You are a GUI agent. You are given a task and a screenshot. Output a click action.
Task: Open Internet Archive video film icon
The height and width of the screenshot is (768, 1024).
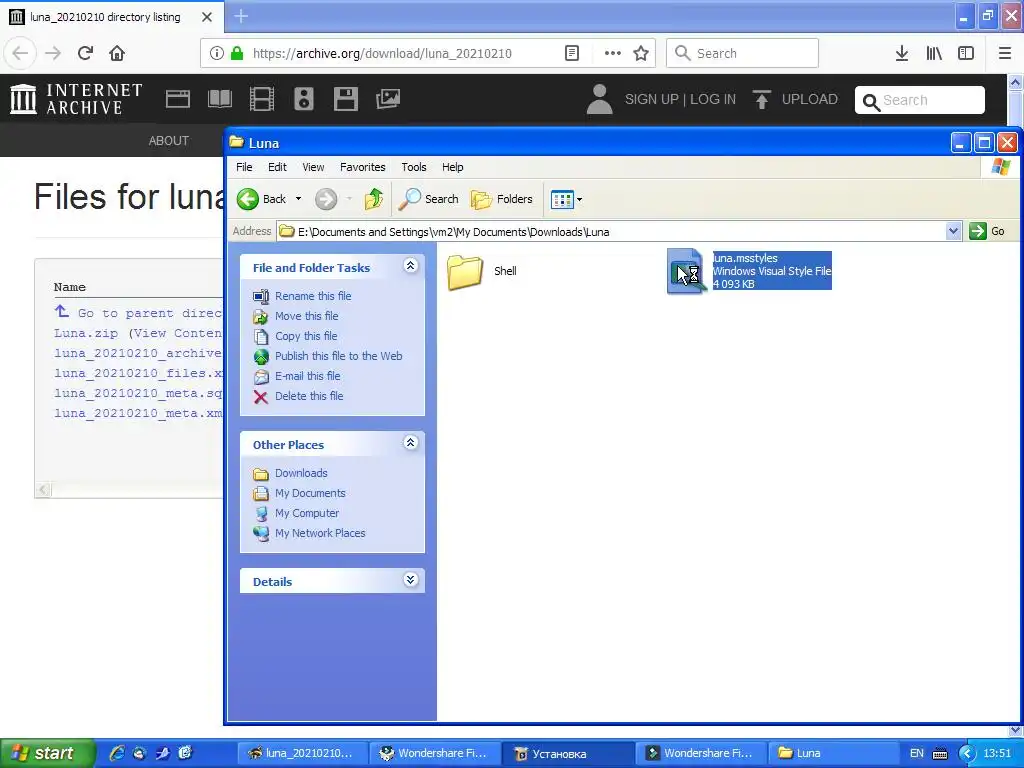pyautogui.click(x=262, y=99)
